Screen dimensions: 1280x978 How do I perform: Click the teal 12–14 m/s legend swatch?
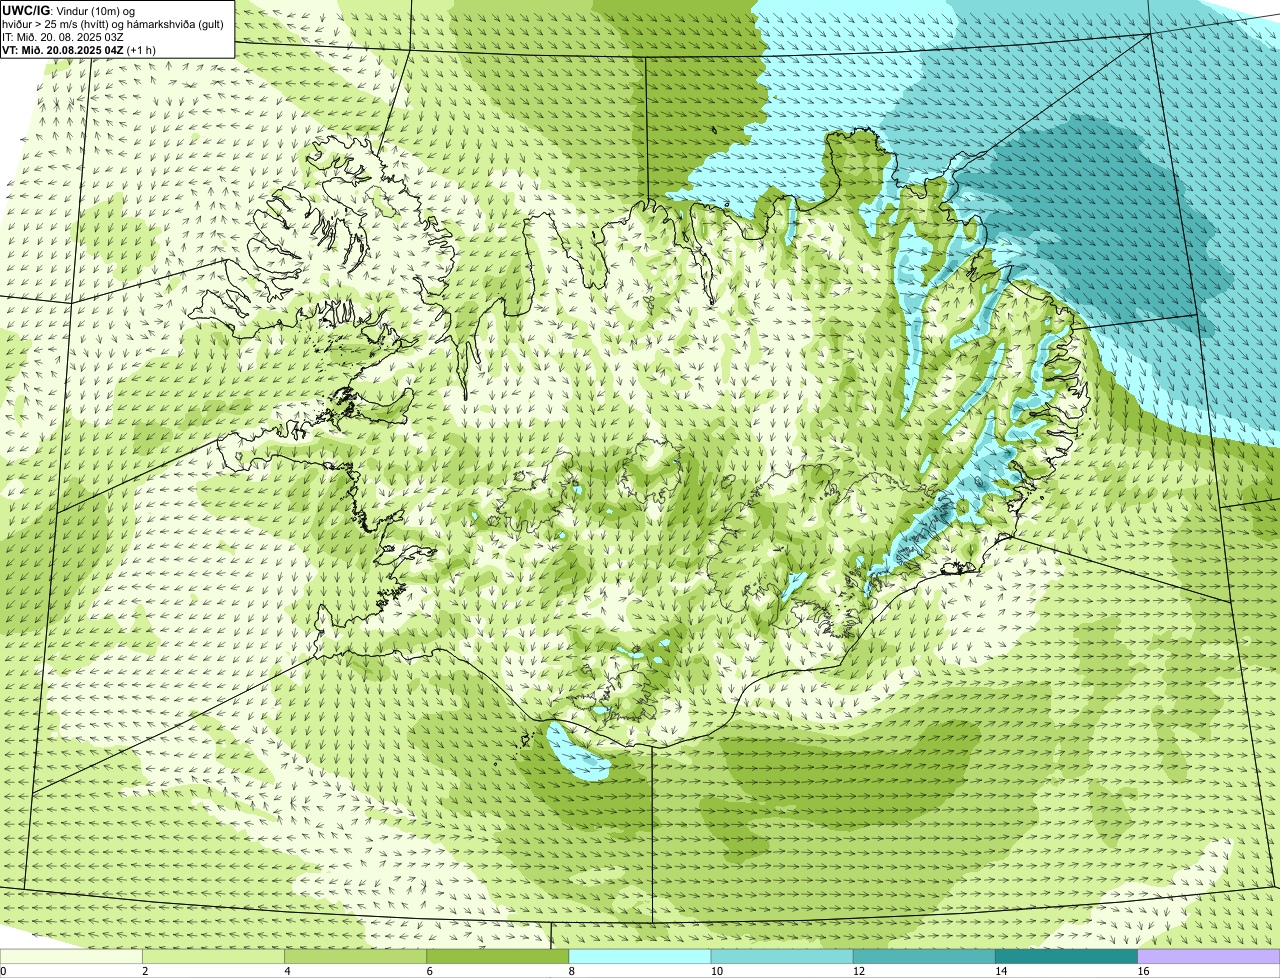[x=924, y=957]
